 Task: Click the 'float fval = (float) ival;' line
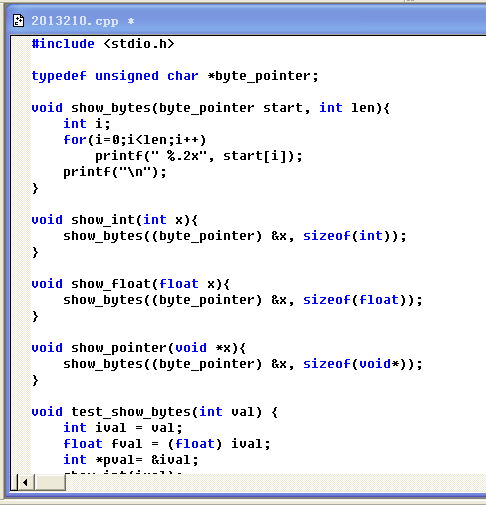(167, 444)
